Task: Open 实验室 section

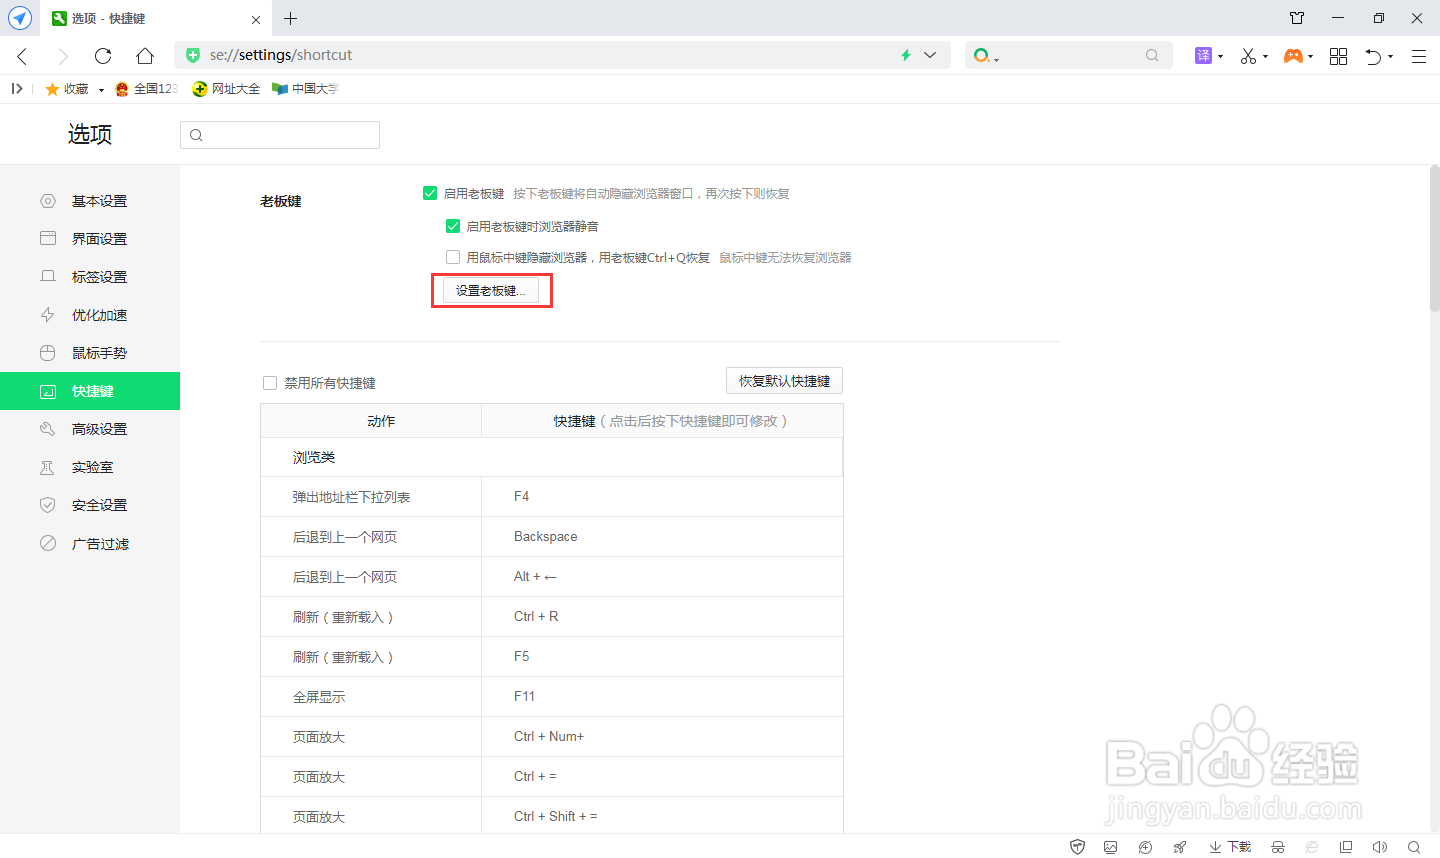Action: 90,467
